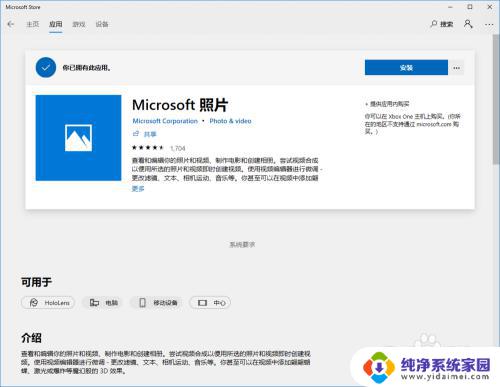500x387 pixels.
Task: Click the PC monitor icon
Action: click(94, 303)
